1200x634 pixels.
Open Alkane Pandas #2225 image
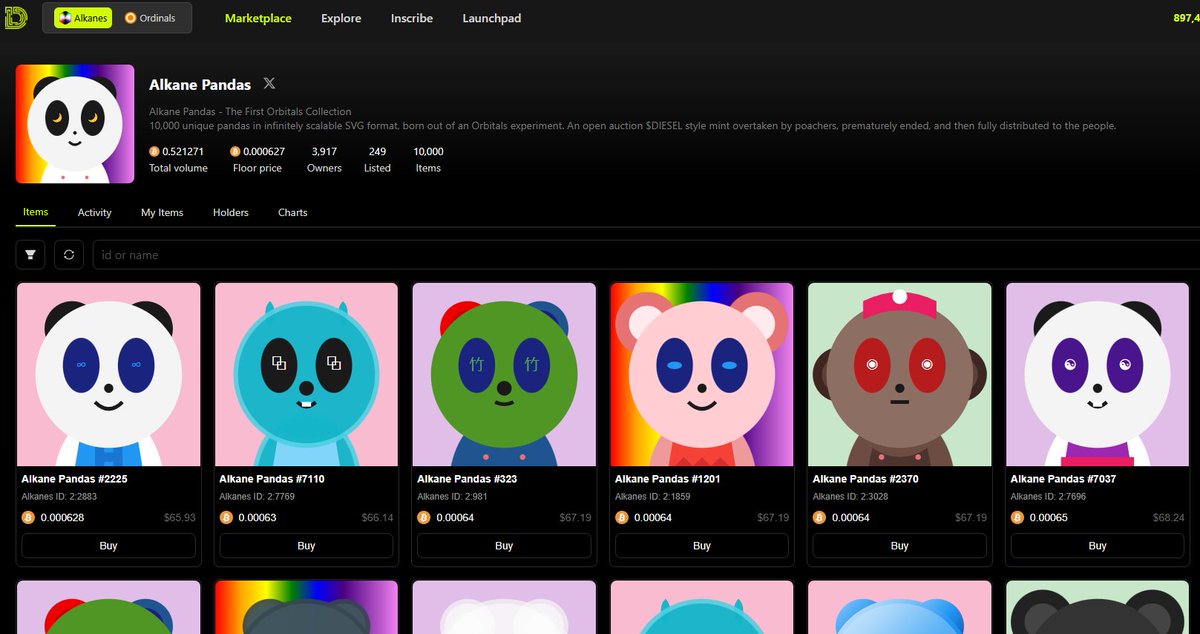109,375
